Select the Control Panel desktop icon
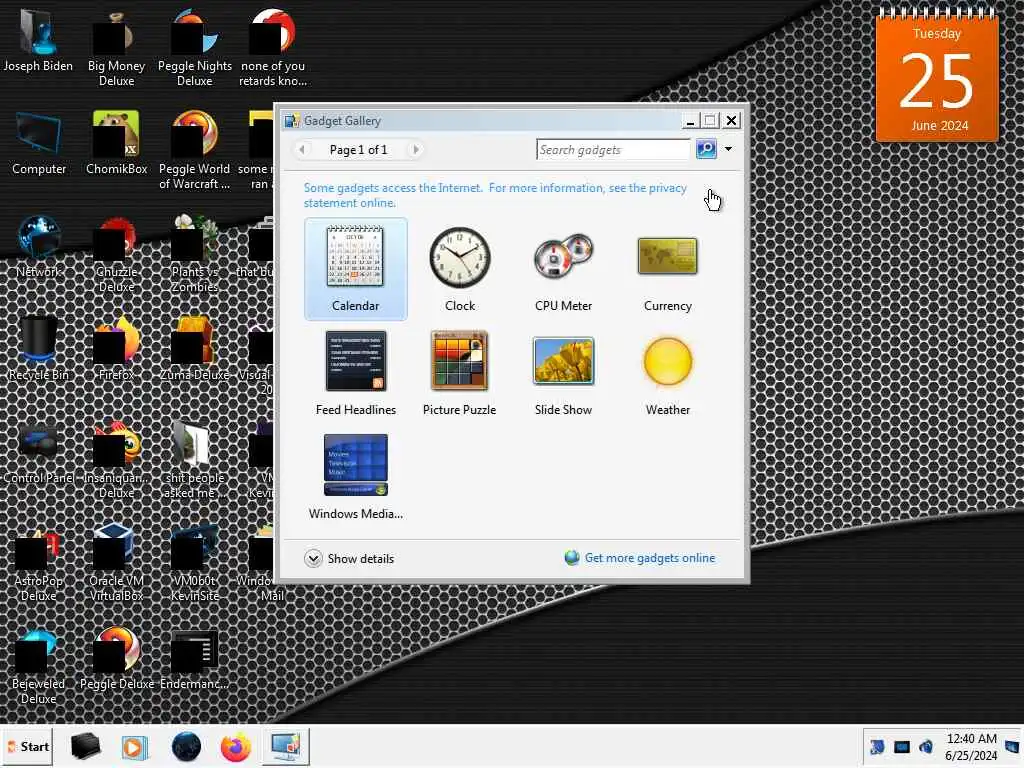1024x768 pixels. (39, 453)
